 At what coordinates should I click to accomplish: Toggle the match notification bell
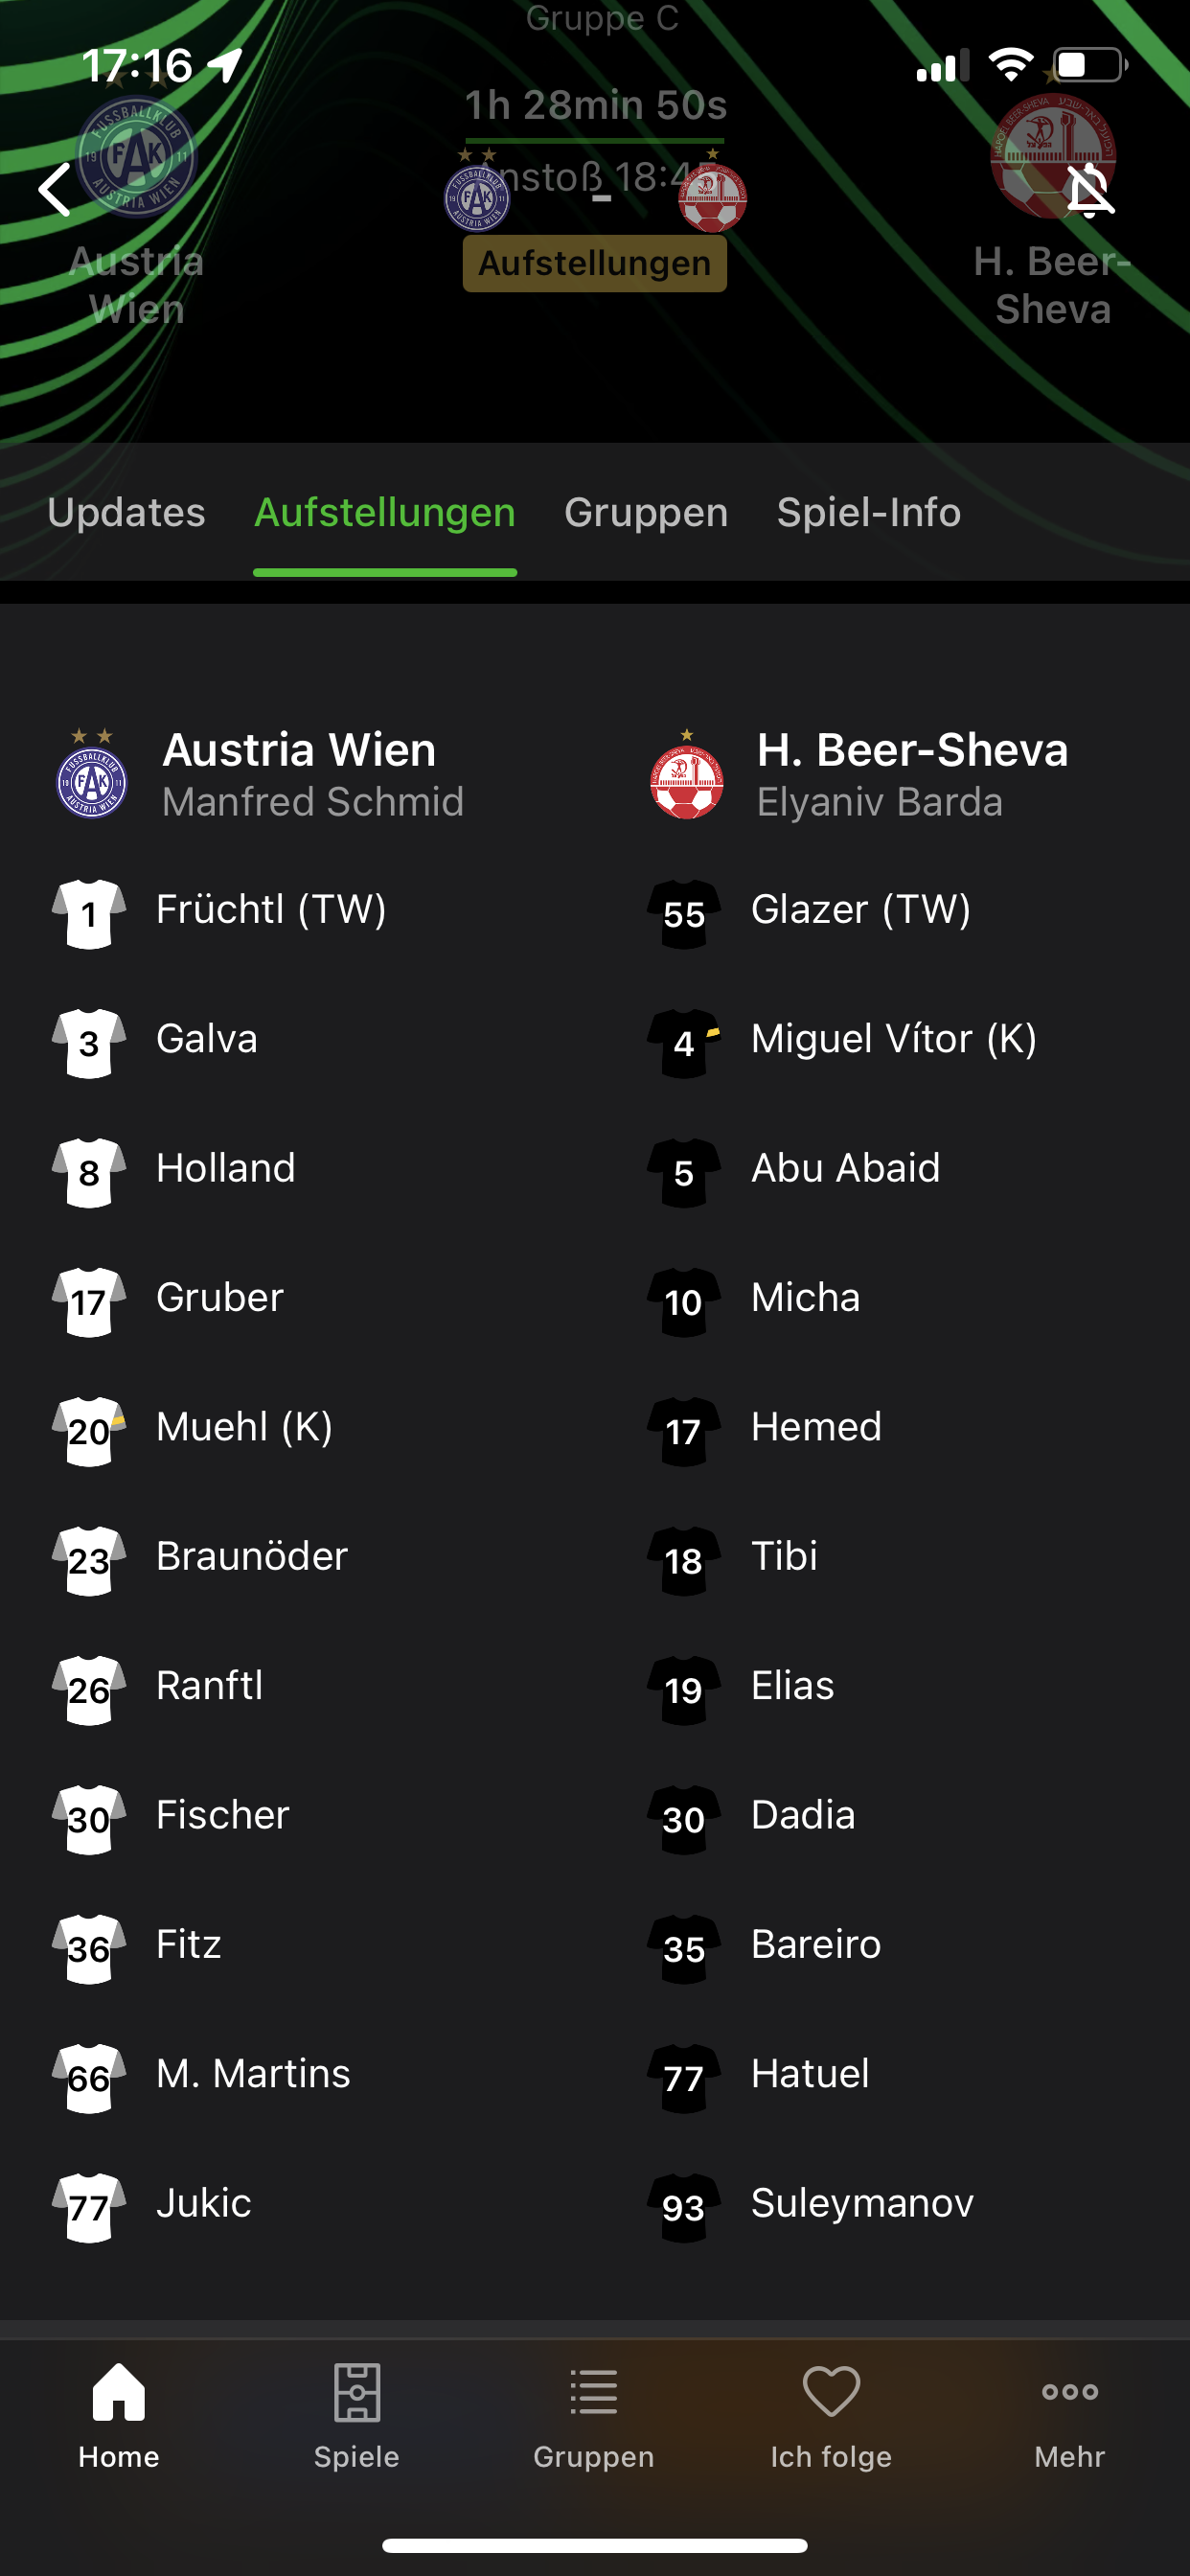coord(1089,190)
